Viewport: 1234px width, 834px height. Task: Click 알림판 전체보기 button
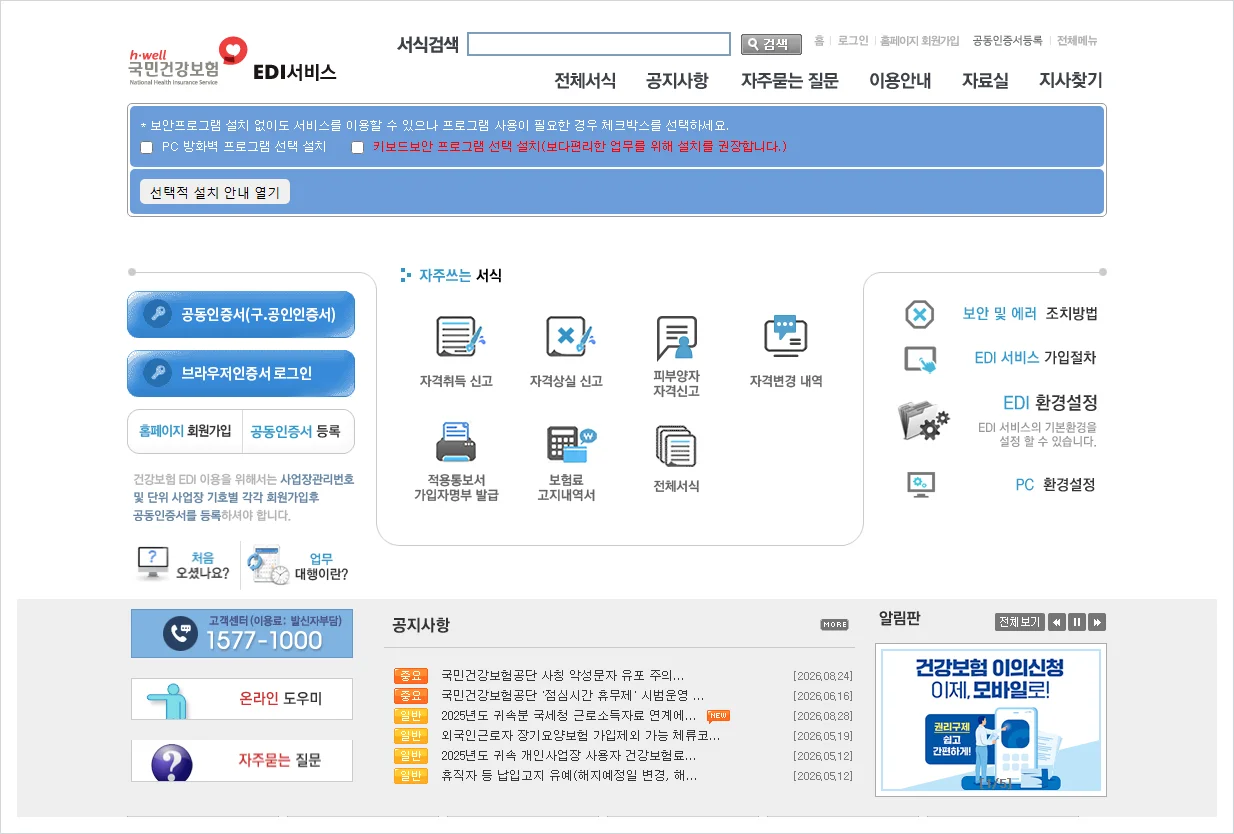(1020, 622)
